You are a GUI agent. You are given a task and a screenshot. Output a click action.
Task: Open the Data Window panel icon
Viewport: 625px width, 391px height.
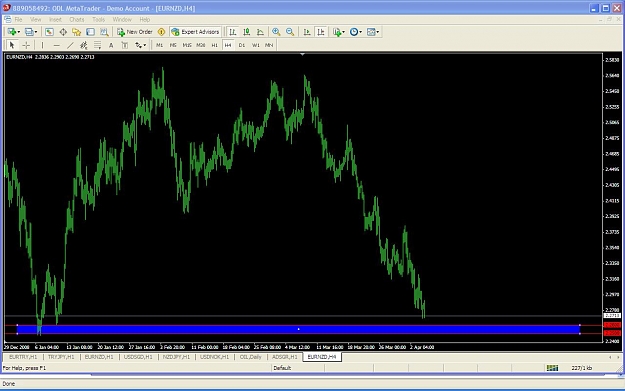[x=63, y=32]
